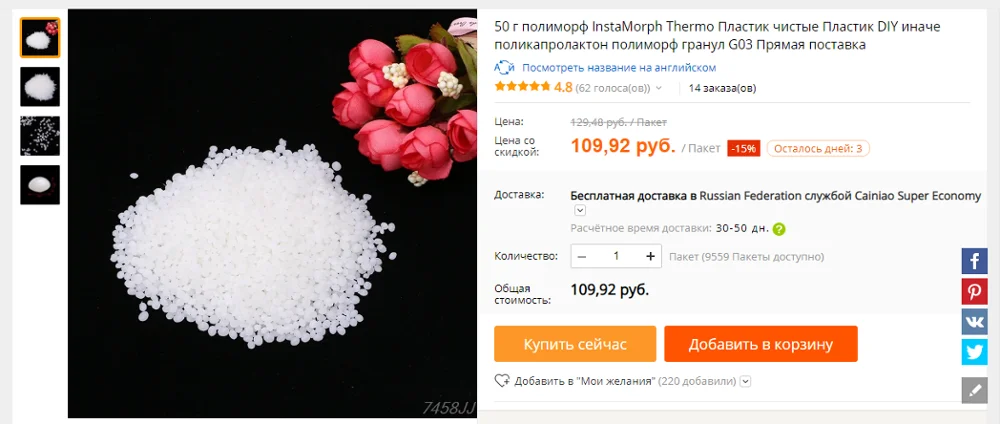Expand delivery method dropdown
The height and width of the screenshot is (424, 1000).
point(580,210)
